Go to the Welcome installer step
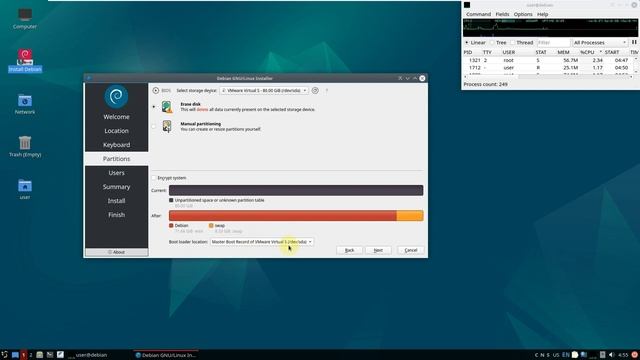Screen dimensions: 640x360 click(x=116, y=117)
